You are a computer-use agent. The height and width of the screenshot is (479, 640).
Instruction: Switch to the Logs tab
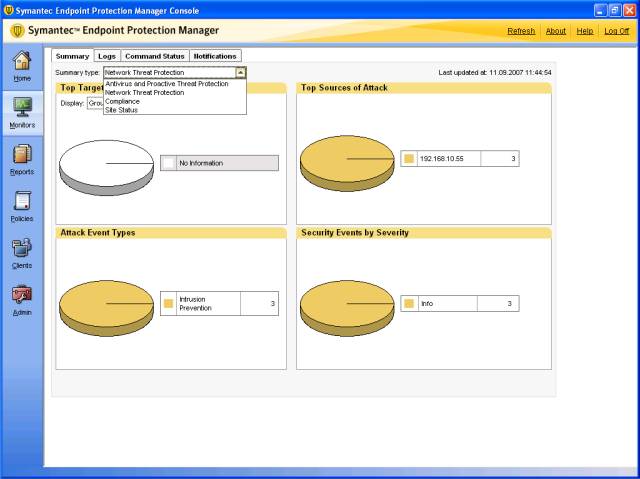click(107, 56)
